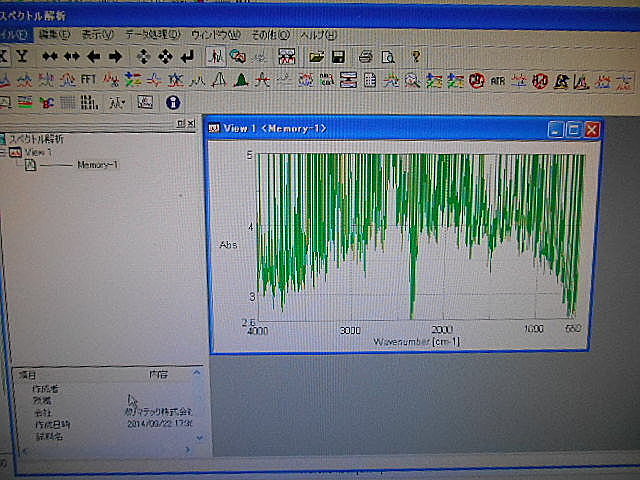Click the picture frame icon in third row
The image size is (640, 480).
coord(145,102)
